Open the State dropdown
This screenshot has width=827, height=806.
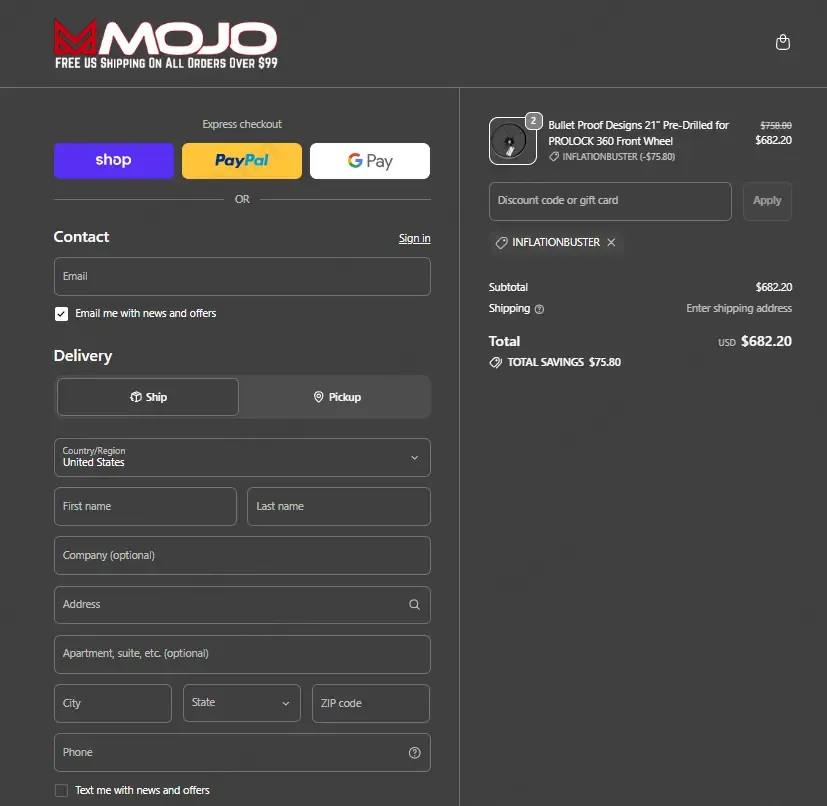[x=242, y=703]
